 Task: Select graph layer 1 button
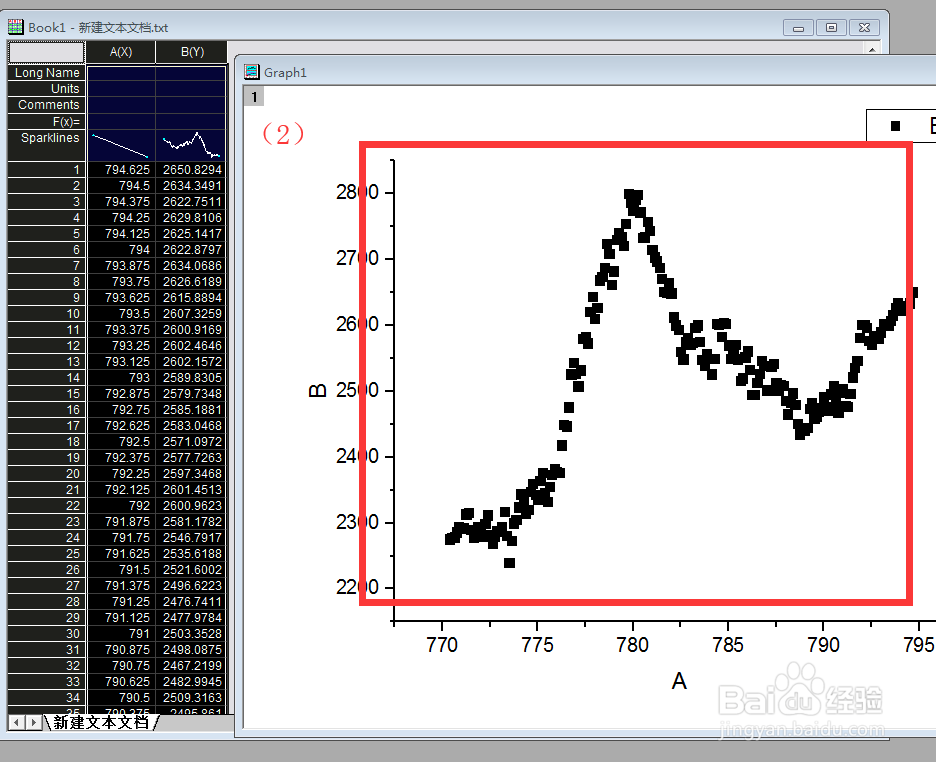254,97
